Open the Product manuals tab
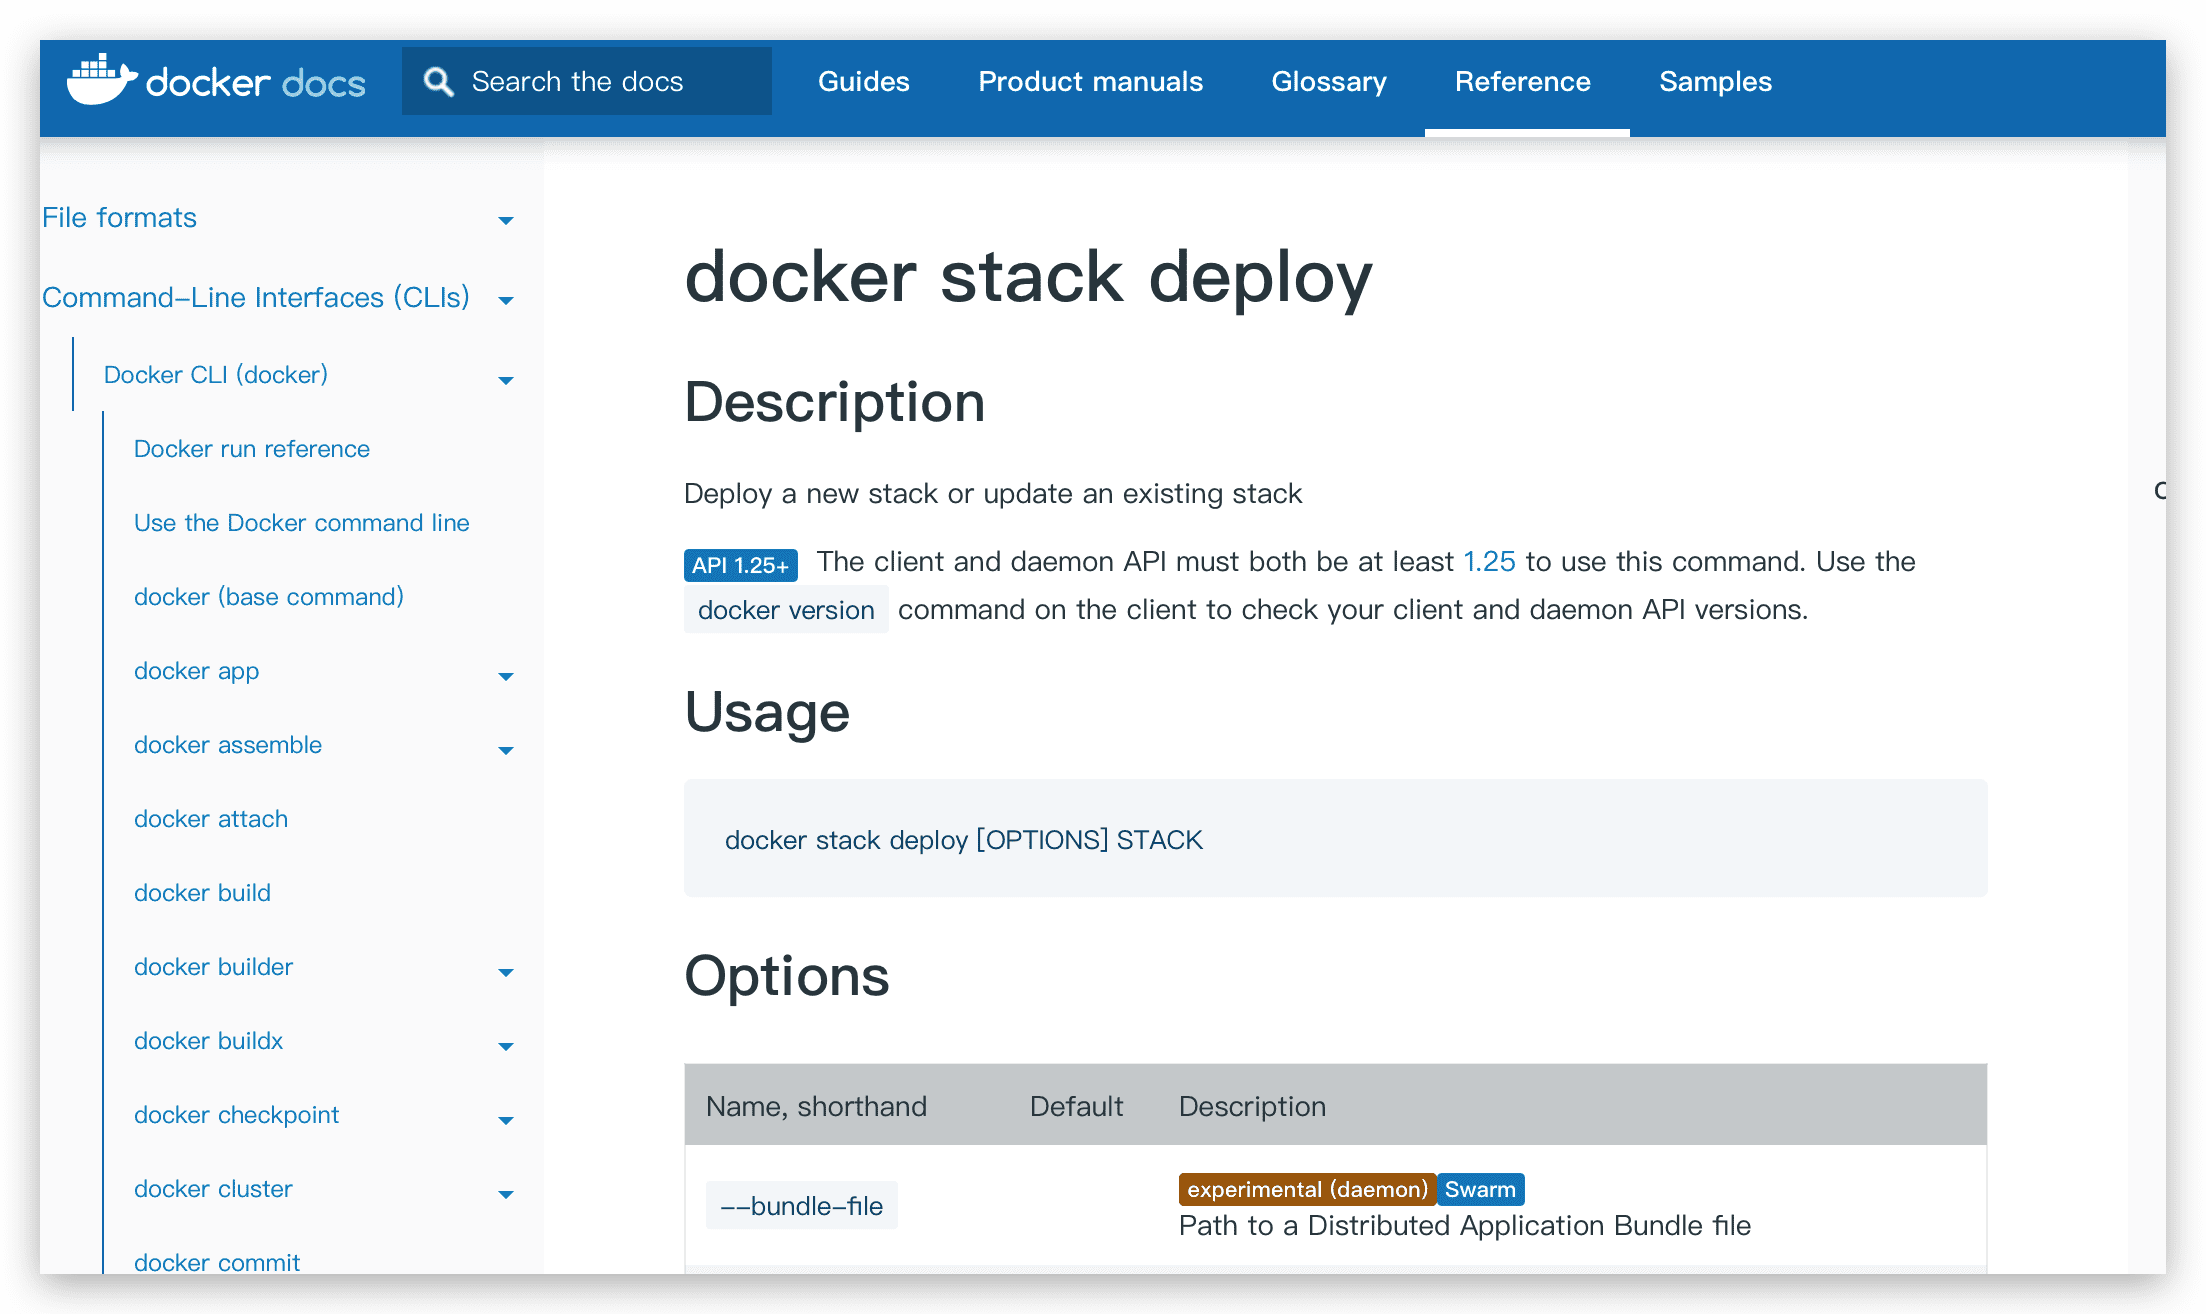Screen dimensions: 2206x1314 pyautogui.click(x=1090, y=82)
